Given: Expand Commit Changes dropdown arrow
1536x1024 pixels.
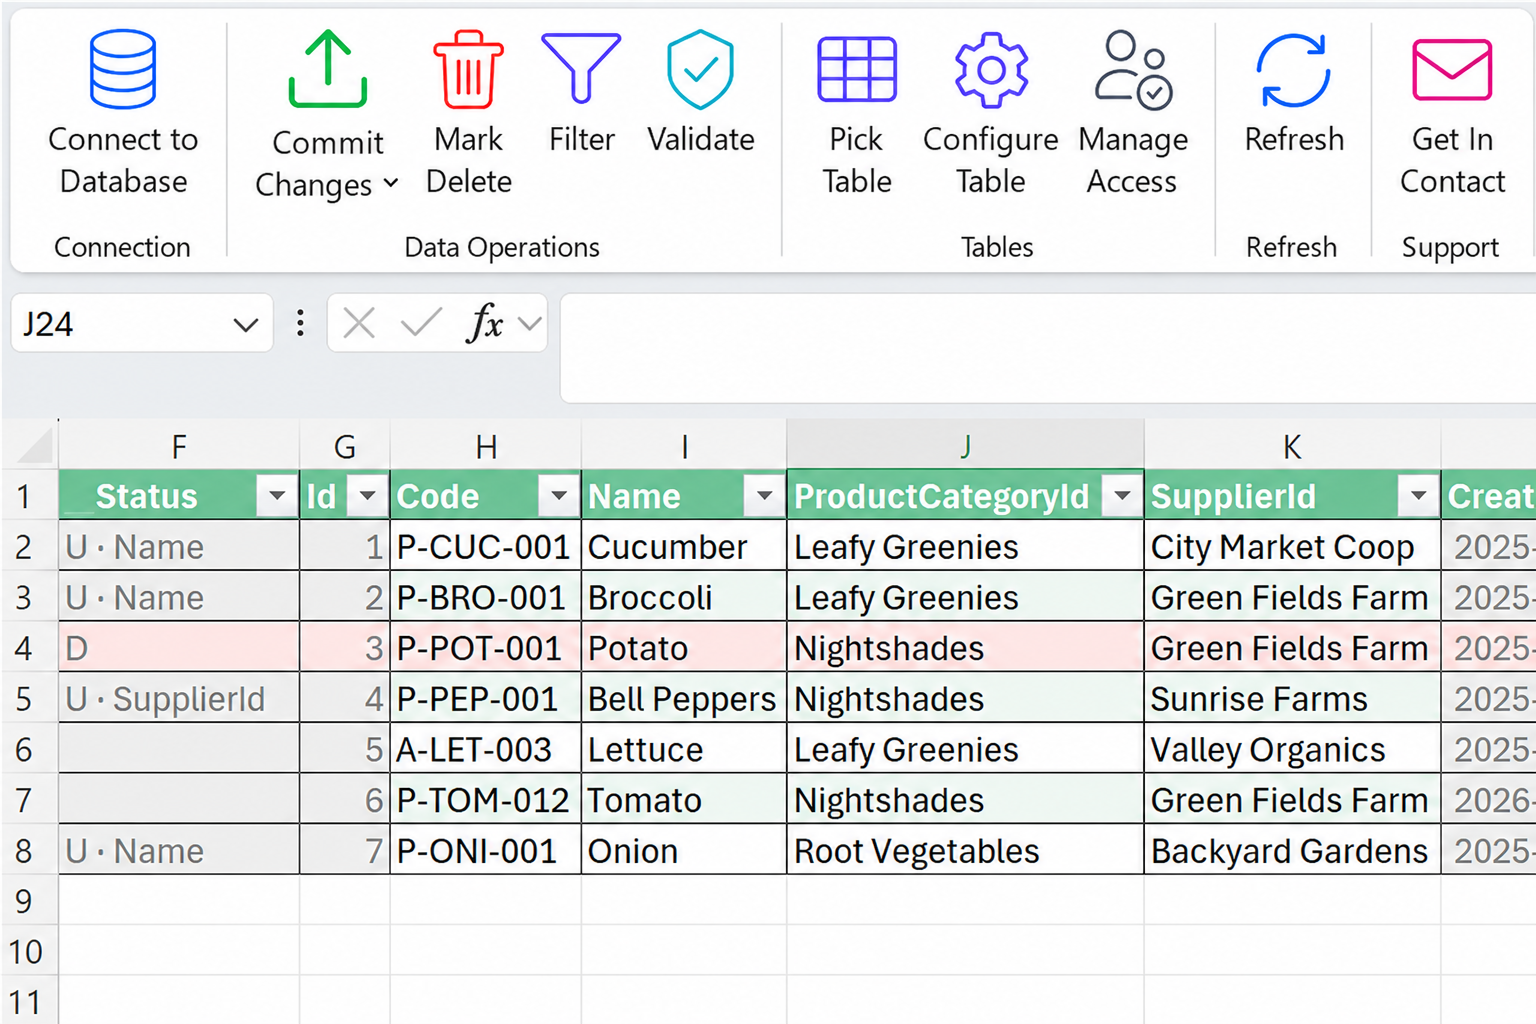Looking at the screenshot, I should point(391,183).
